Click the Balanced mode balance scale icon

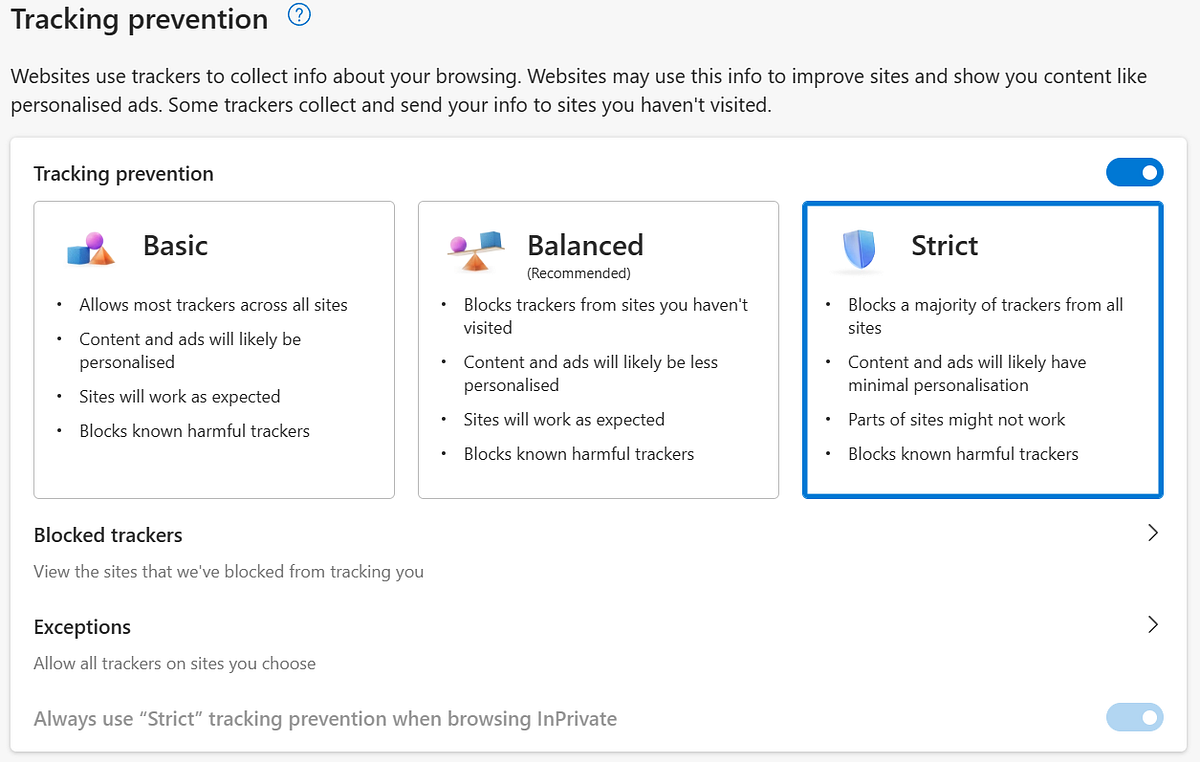tap(474, 254)
